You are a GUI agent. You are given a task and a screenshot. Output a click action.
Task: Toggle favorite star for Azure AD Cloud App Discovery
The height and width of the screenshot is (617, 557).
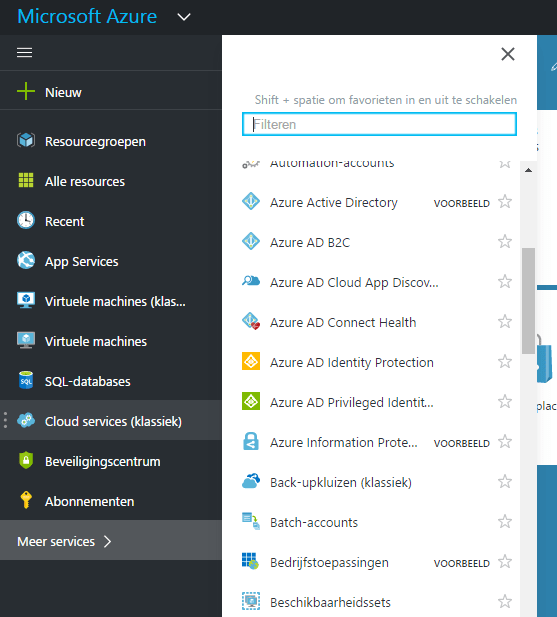click(x=505, y=282)
